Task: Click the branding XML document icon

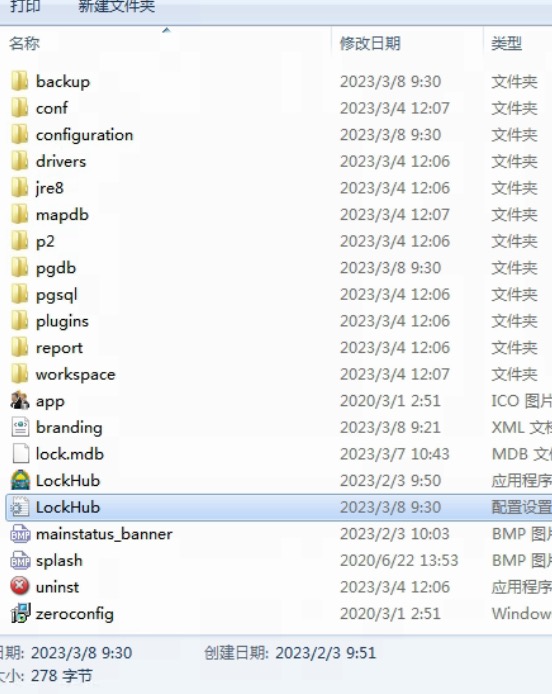Action: pos(20,428)
